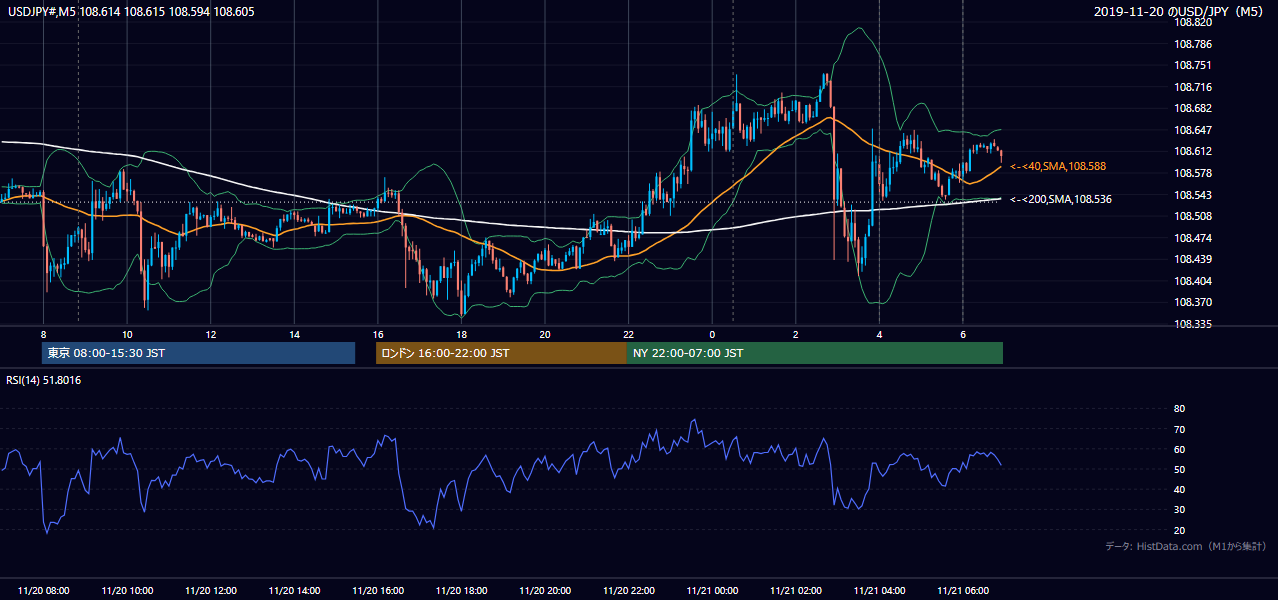Click the 11/21 02:00 time label
This screenshot has width=1278, height=600.
(x=796, y=591)
